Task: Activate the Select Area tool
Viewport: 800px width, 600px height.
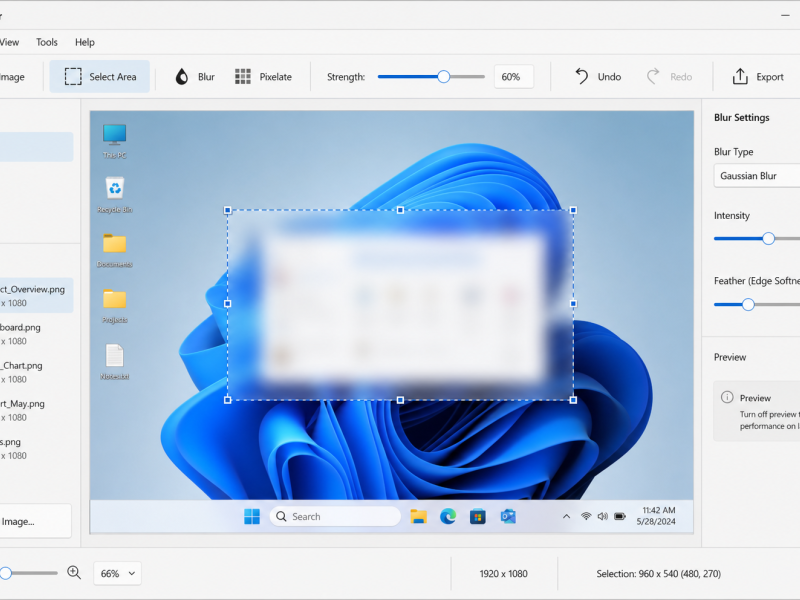Action: click(x=100, y=77)
